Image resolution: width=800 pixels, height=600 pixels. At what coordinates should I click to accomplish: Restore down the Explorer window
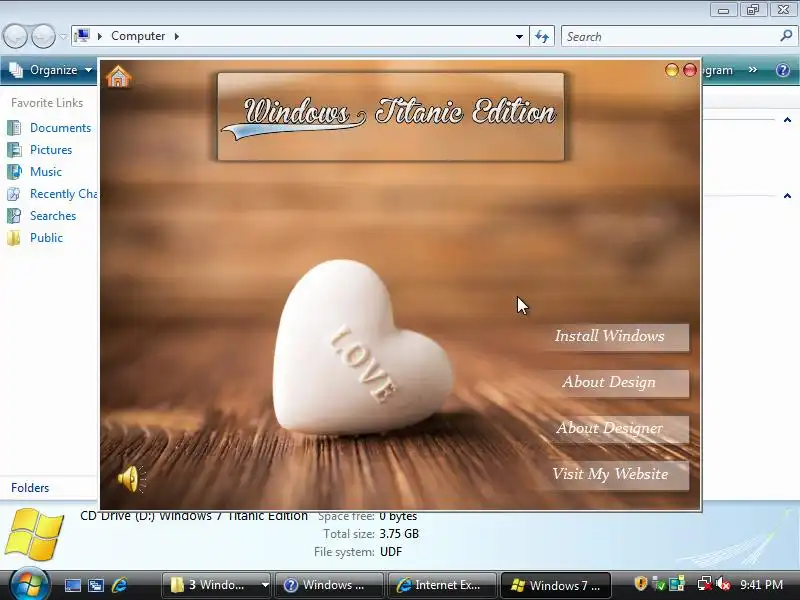click(753, 10)
